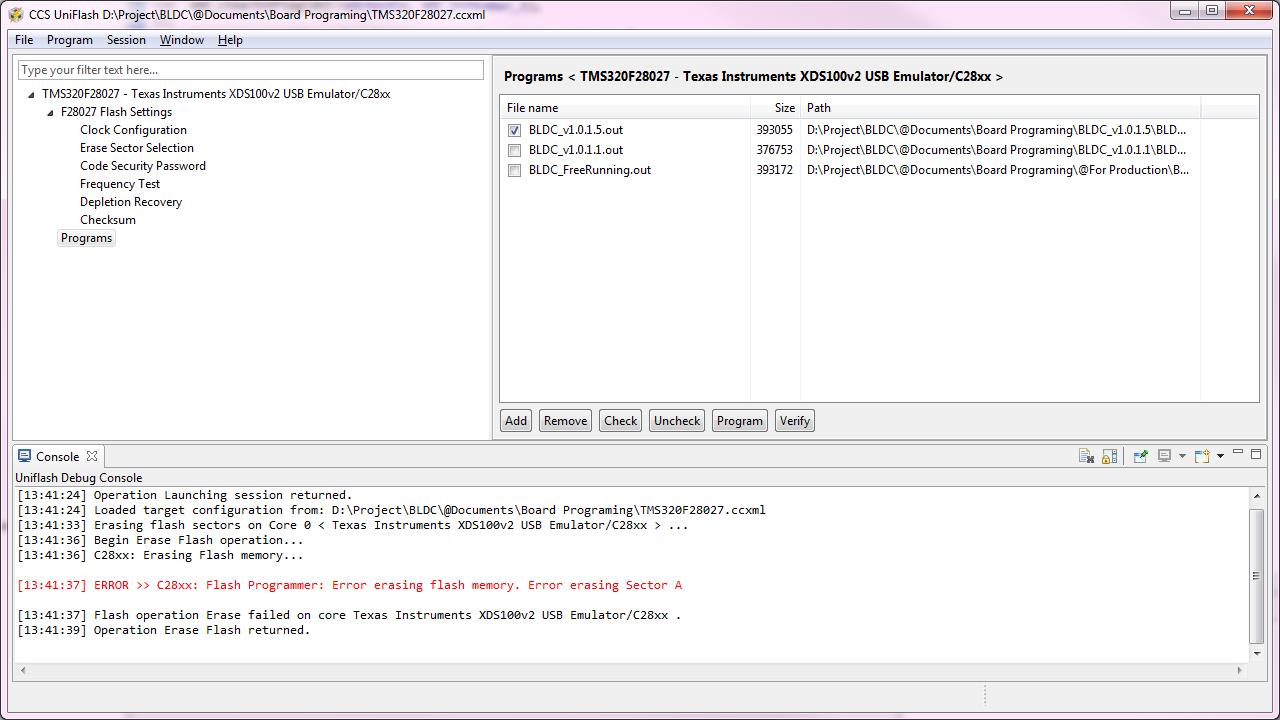
Task: Uncheck the BLDC_v1.0.1.5.out checkbox
Action: [514, 130]
